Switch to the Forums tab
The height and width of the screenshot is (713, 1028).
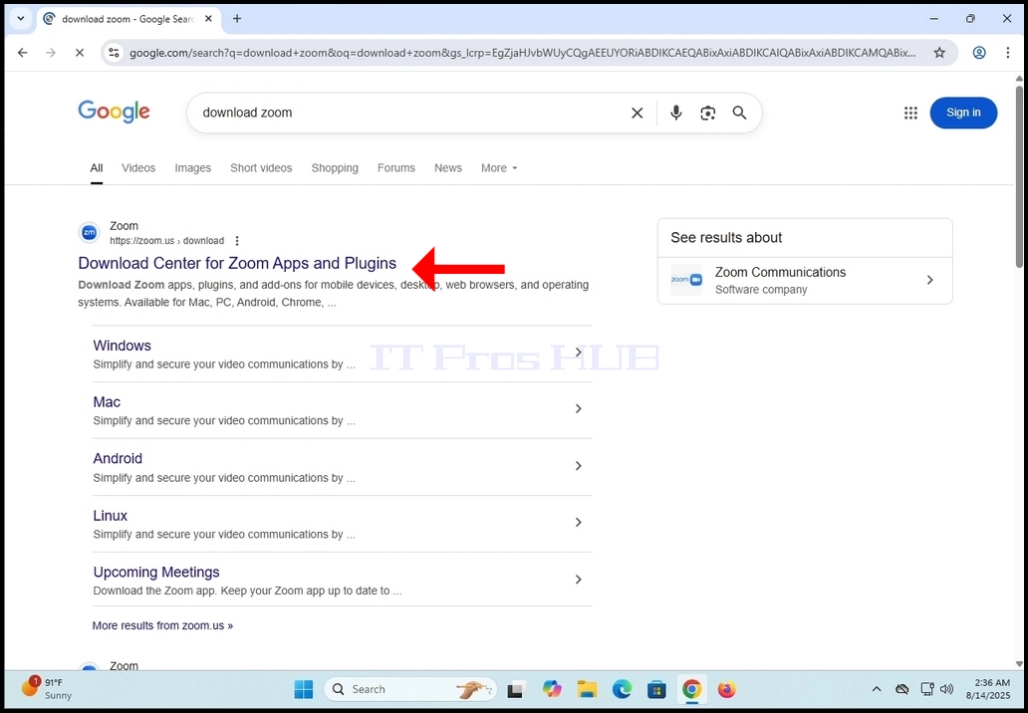(x=396, y=168)
